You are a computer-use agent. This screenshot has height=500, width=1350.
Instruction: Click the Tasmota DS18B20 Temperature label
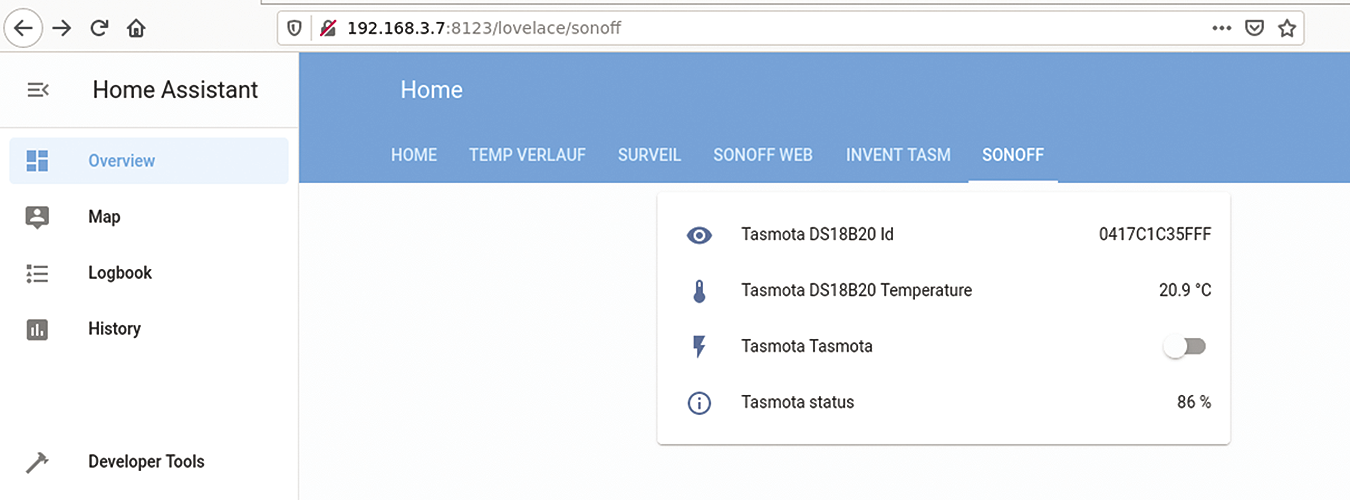click(856, 291)
